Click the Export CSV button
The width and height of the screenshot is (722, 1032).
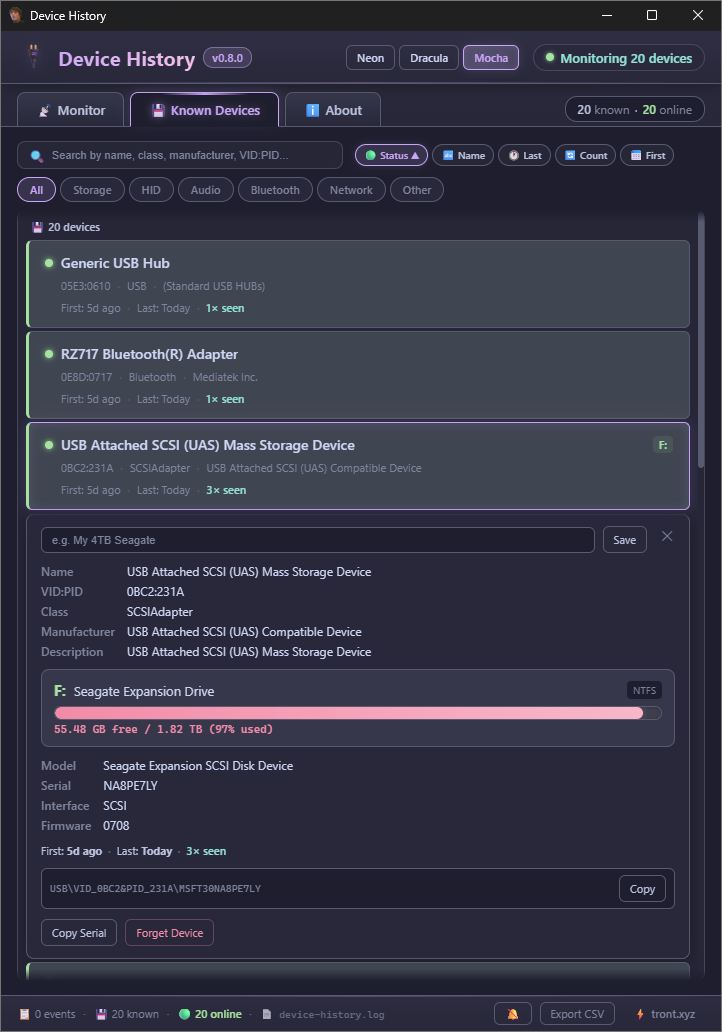tap(577, 1013)
